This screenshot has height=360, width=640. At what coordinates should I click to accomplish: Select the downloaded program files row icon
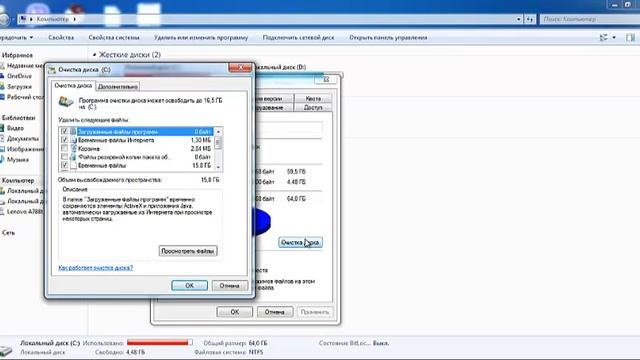coord(73,131)
